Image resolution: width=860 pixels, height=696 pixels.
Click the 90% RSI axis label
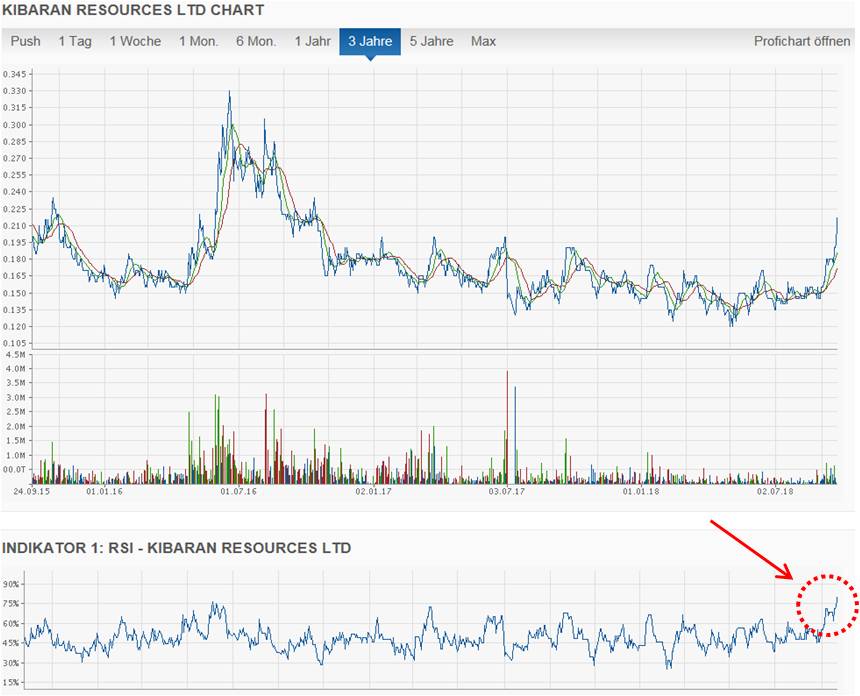pos(11,584)
